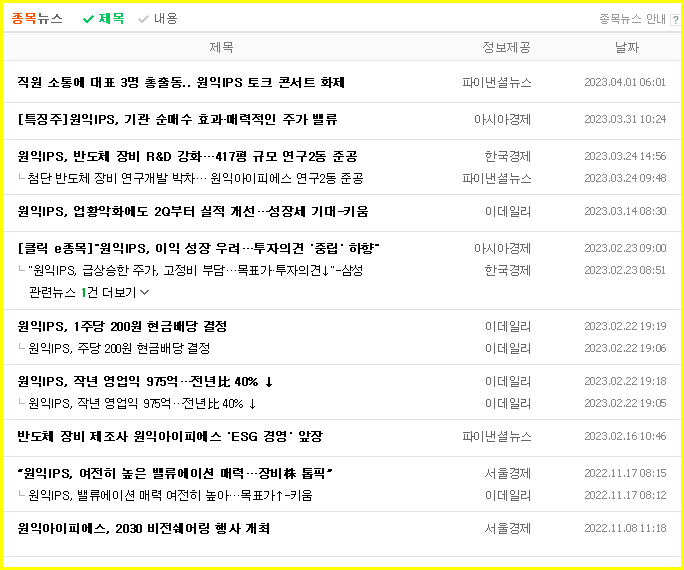Open article [클릭 e종목] 원익IPS, 이익 성장 우려
Screen dimensions: 684x570
198,248
